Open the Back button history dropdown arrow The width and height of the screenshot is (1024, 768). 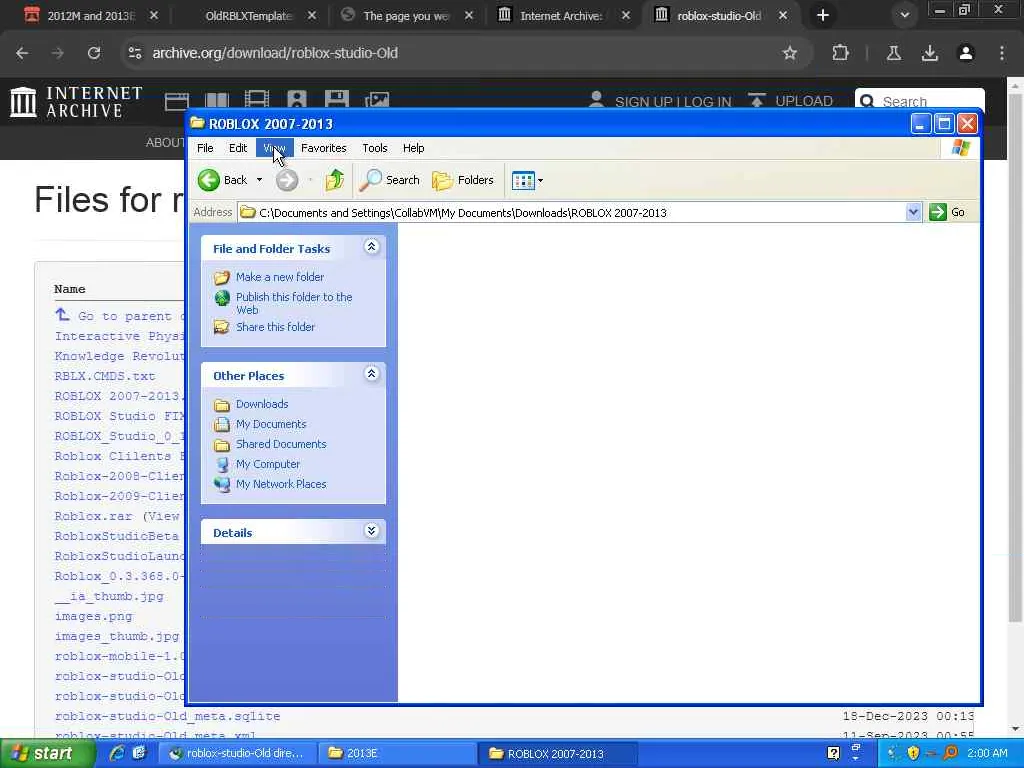click(x=259, y=180)
